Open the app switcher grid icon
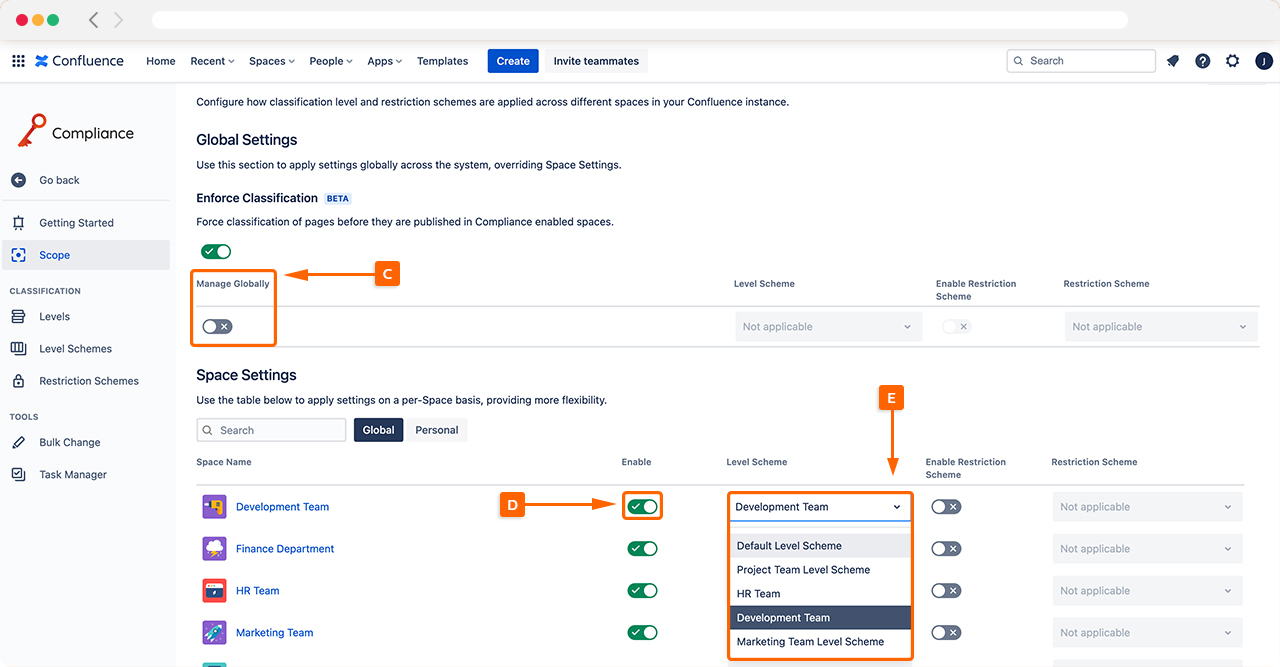The image size is (1280, 667). pyautogui.click(x=18, y=61)
